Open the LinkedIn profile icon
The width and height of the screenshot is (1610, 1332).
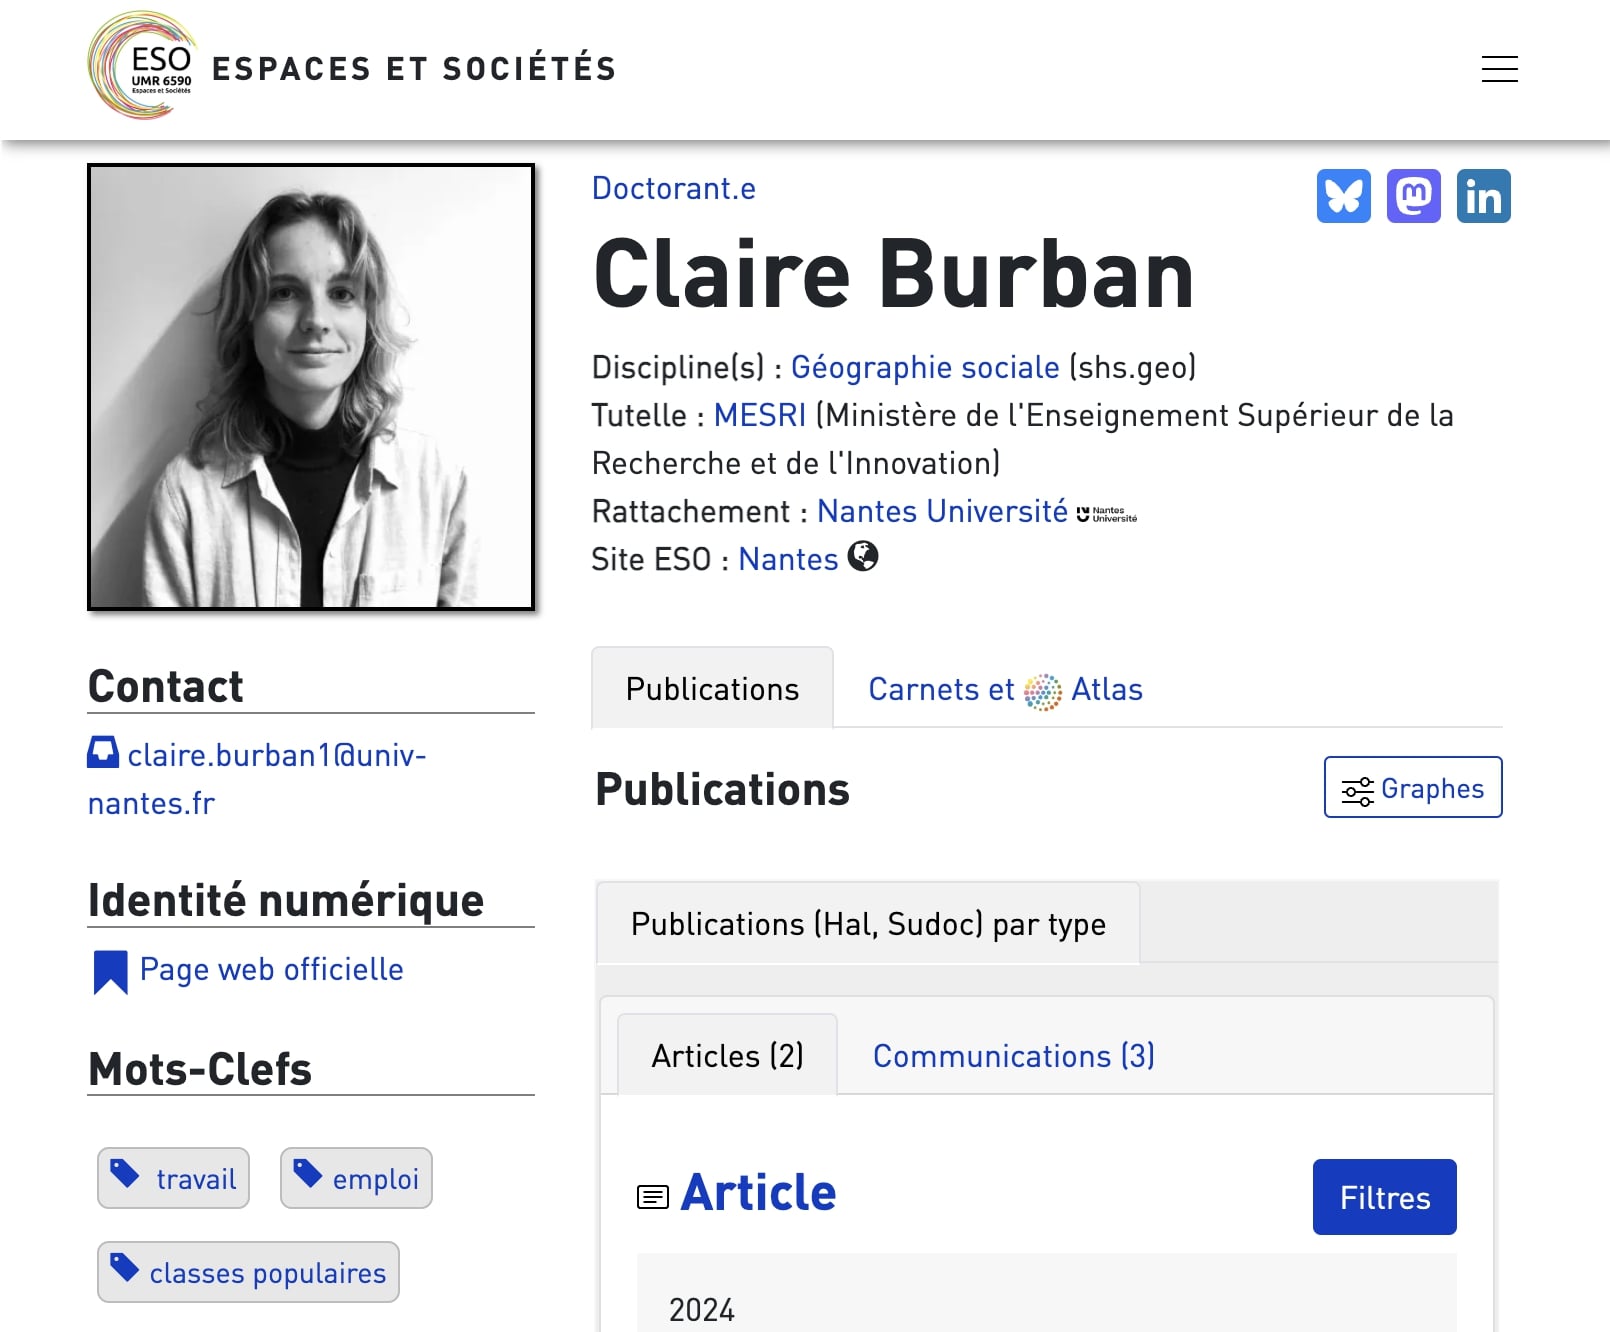point(1483,196)
